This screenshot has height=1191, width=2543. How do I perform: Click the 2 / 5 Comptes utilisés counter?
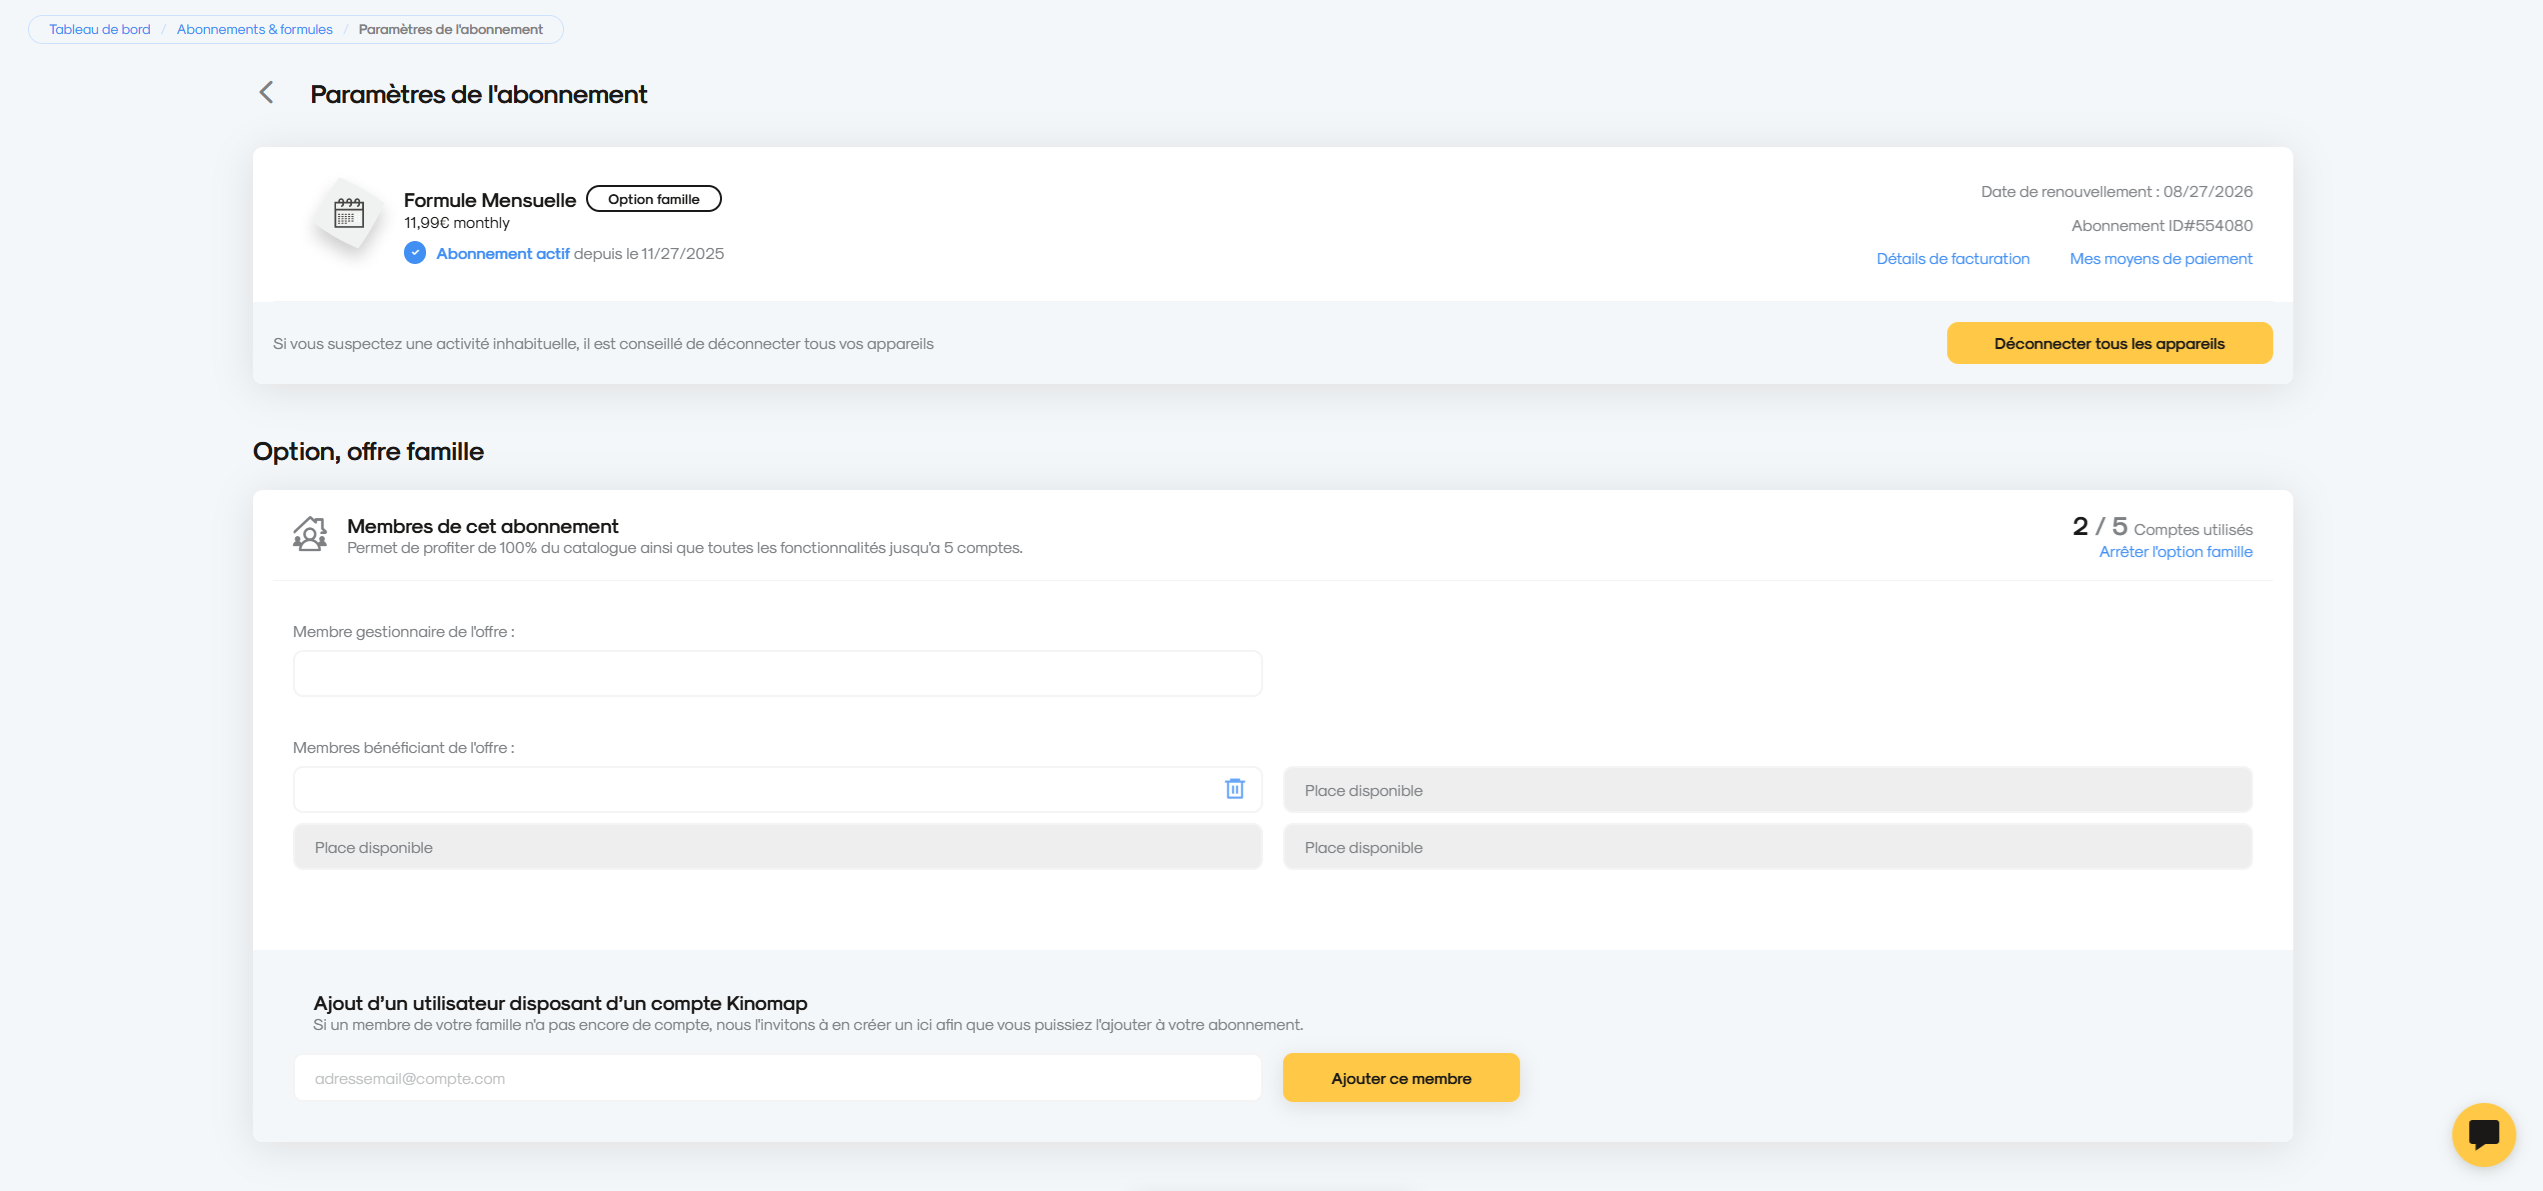click(x=2162, y=527)
